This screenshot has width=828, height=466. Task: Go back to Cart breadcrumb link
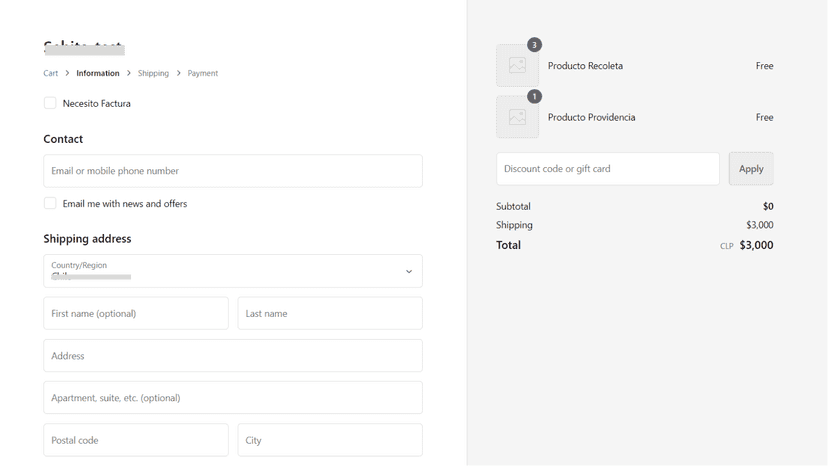tap(51, 73)
